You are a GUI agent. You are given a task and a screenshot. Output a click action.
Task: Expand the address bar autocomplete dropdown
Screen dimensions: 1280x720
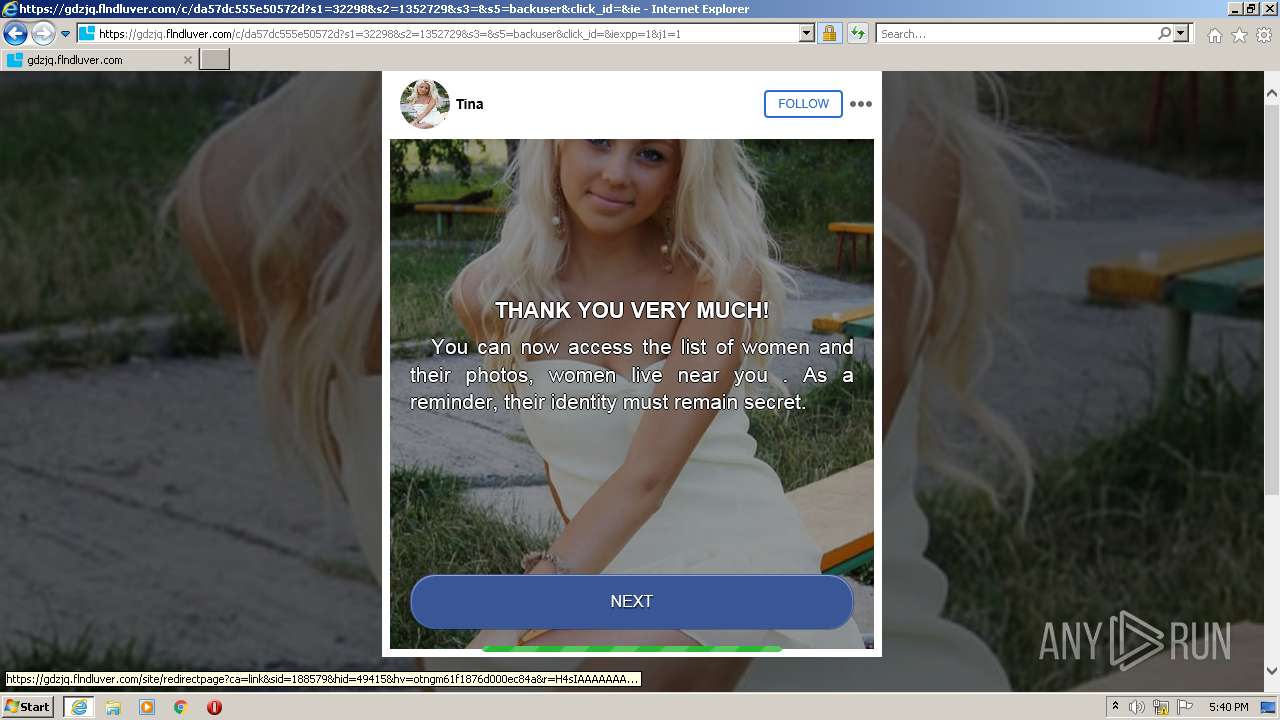point(807,33)
